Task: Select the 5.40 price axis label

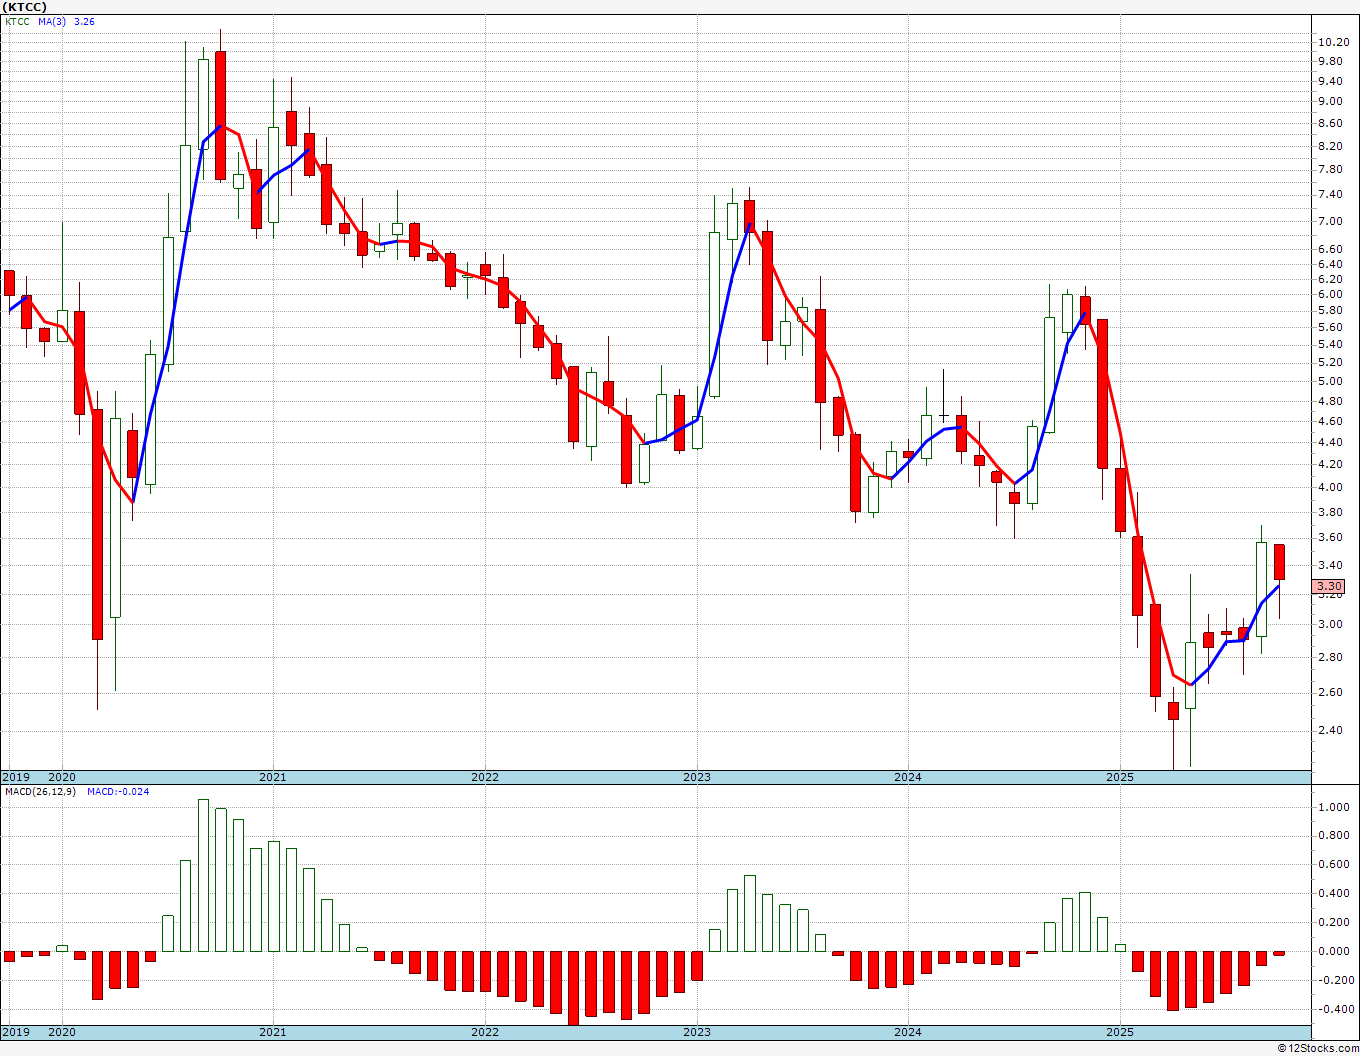Action: click(1330, 344)
